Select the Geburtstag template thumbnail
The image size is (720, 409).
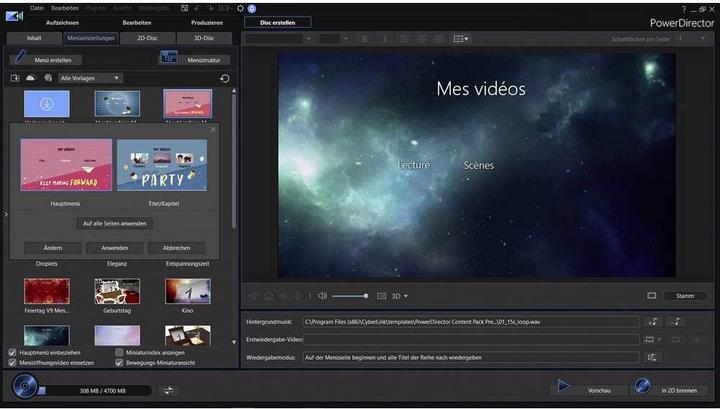117,291
